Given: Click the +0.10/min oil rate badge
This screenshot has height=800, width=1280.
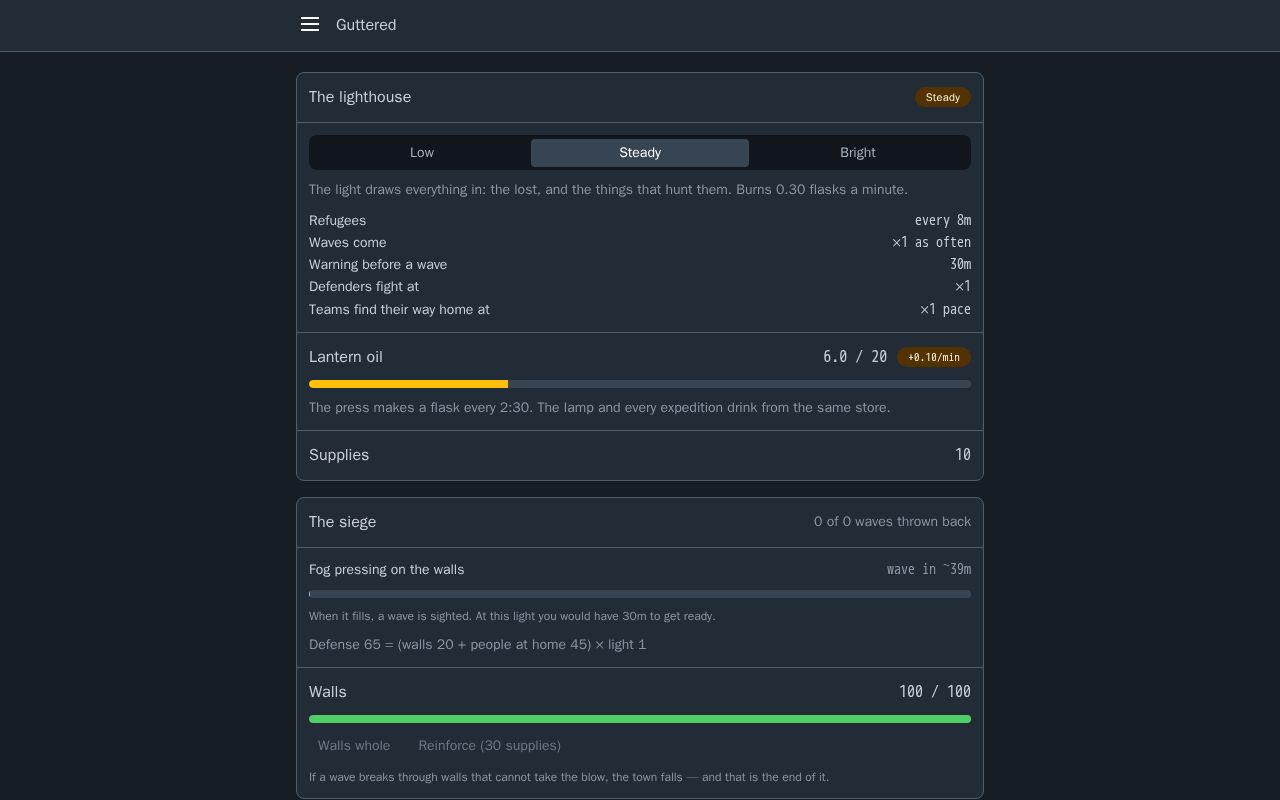Looking at the screenshot, I should pos(934,357).
